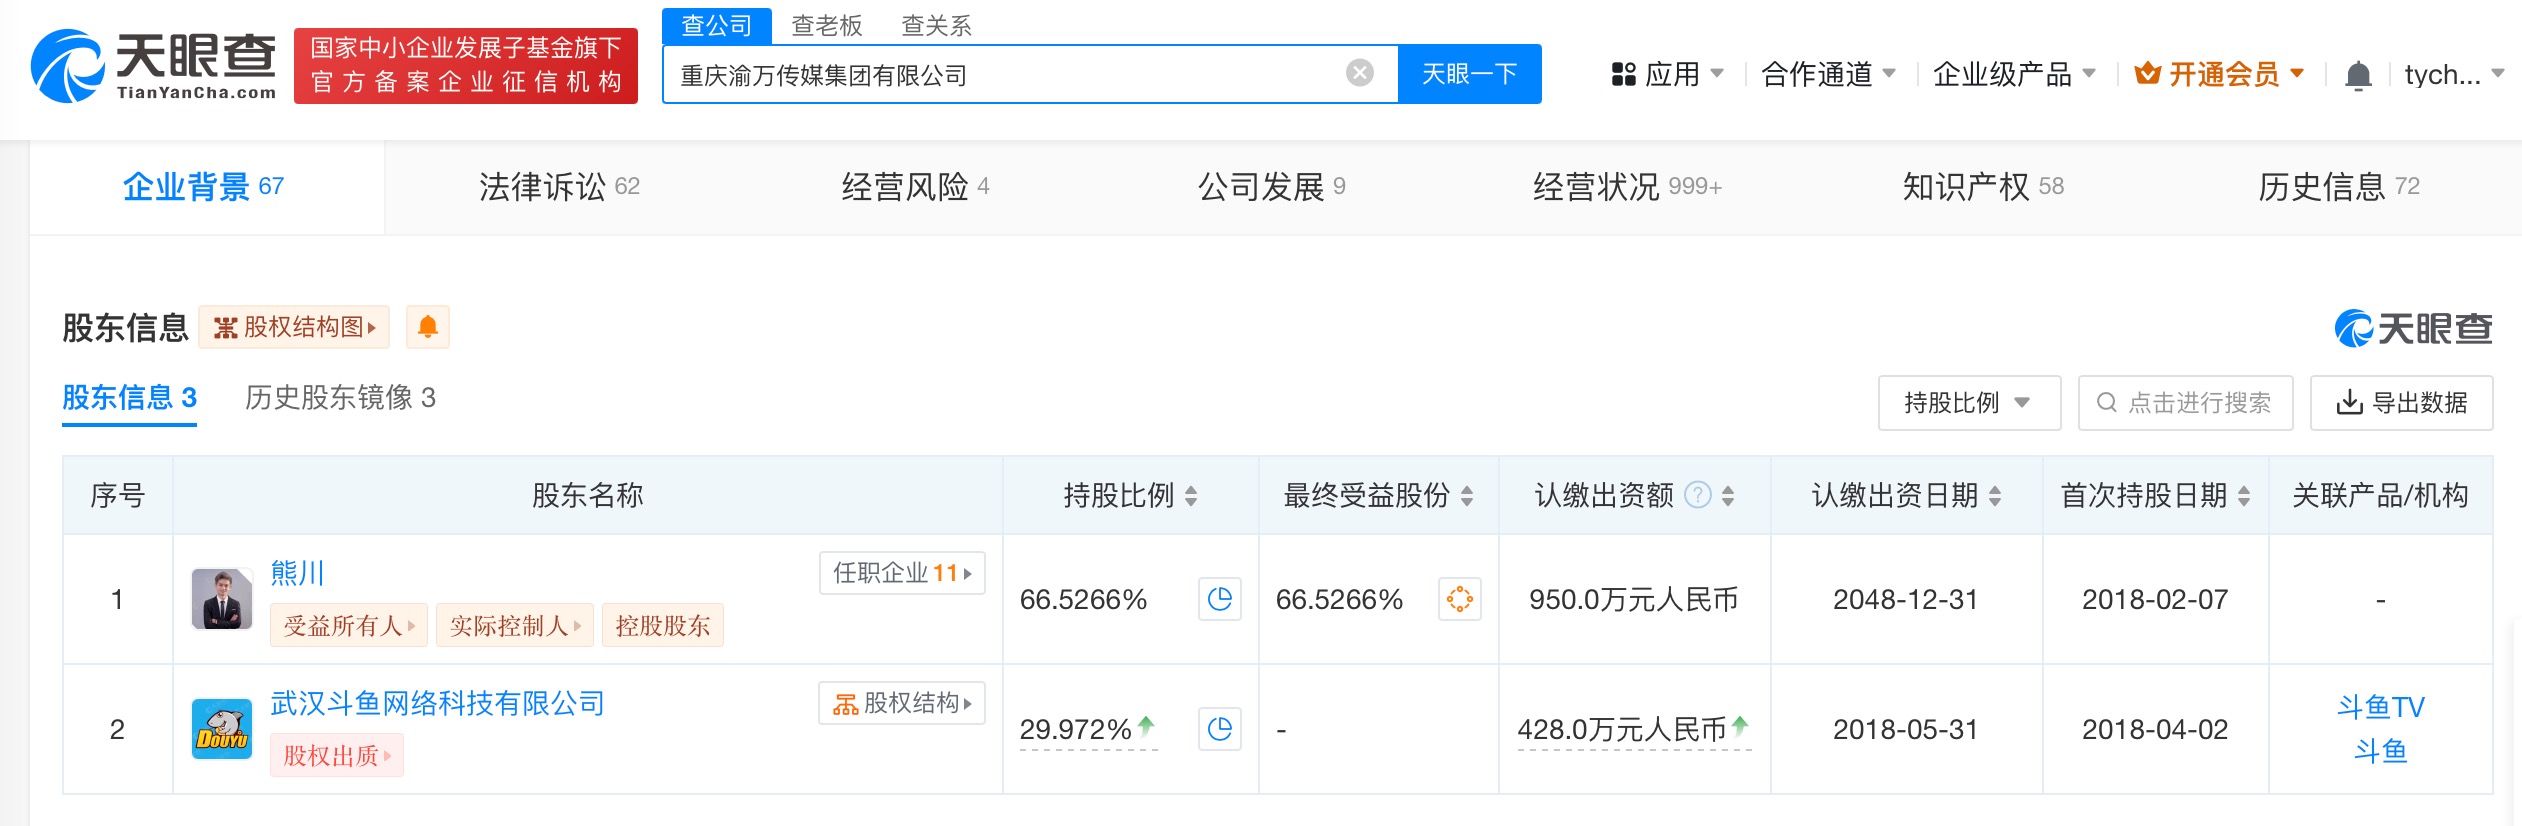Image resolution: width=2522 pixels, height=826 pixels.
Task: Click the shareholder search field 点击进行搜索
Action: coord(2185,403)
